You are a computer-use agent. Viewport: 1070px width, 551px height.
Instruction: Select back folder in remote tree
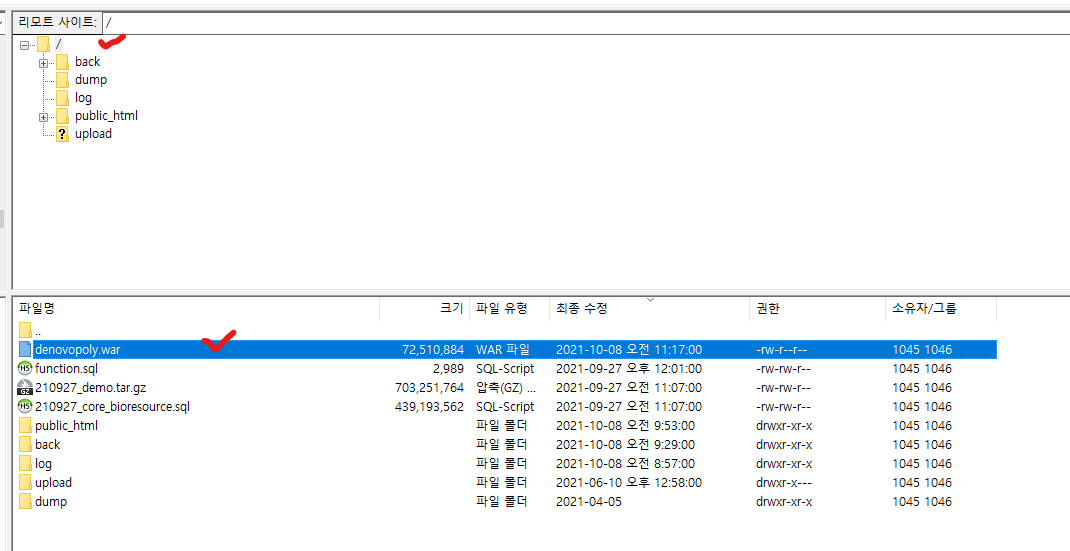tap(87, 61)
